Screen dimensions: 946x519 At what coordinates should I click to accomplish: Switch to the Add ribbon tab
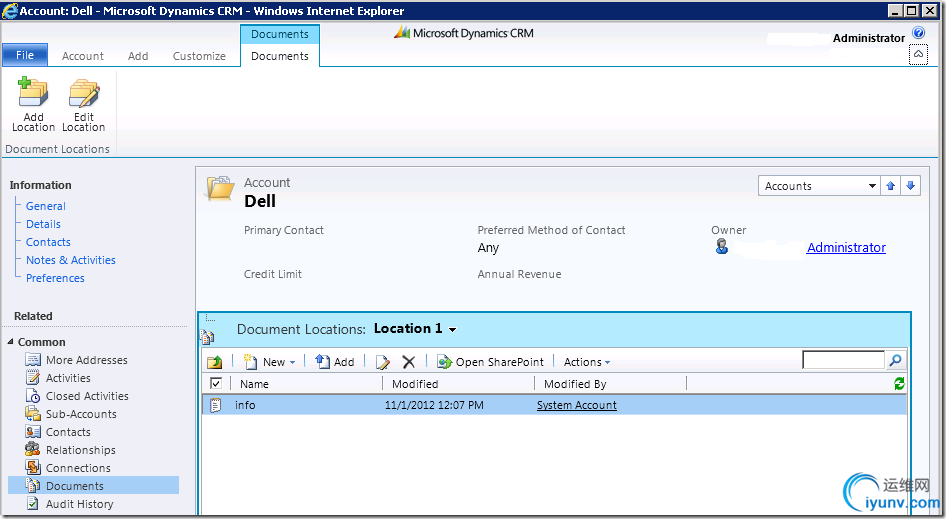tap(138, 56)
